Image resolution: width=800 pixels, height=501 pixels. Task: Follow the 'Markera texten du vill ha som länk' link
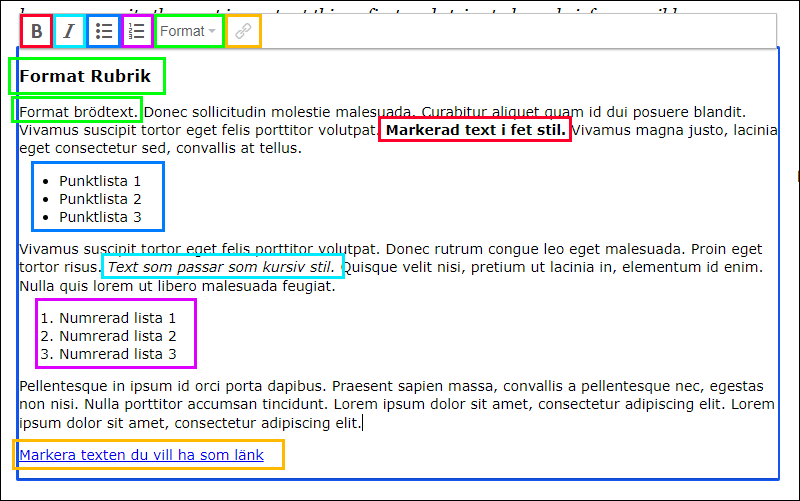[141, 455]
